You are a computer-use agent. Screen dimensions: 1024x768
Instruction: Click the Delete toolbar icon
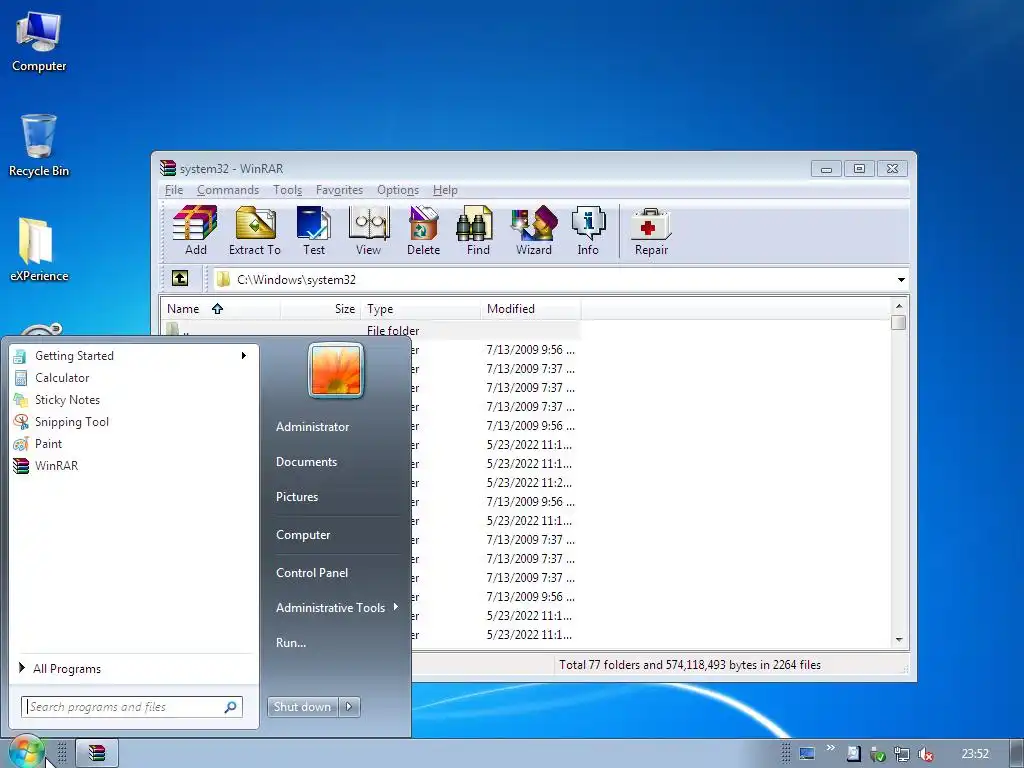(x=423, y=231)
